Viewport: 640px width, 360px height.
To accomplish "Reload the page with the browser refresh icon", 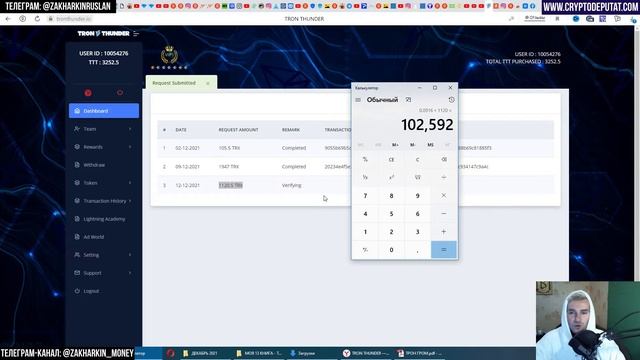I will coord(37,19).
